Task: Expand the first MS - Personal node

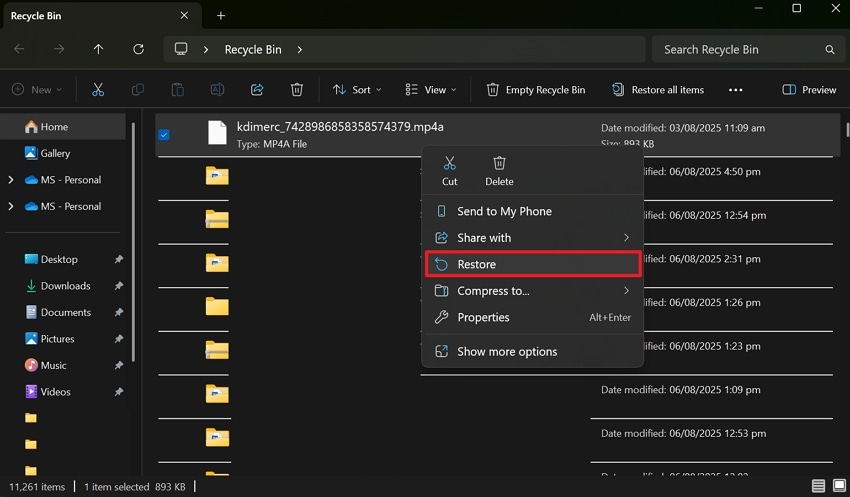Action: pyautogui.click(x=11, y=180)
